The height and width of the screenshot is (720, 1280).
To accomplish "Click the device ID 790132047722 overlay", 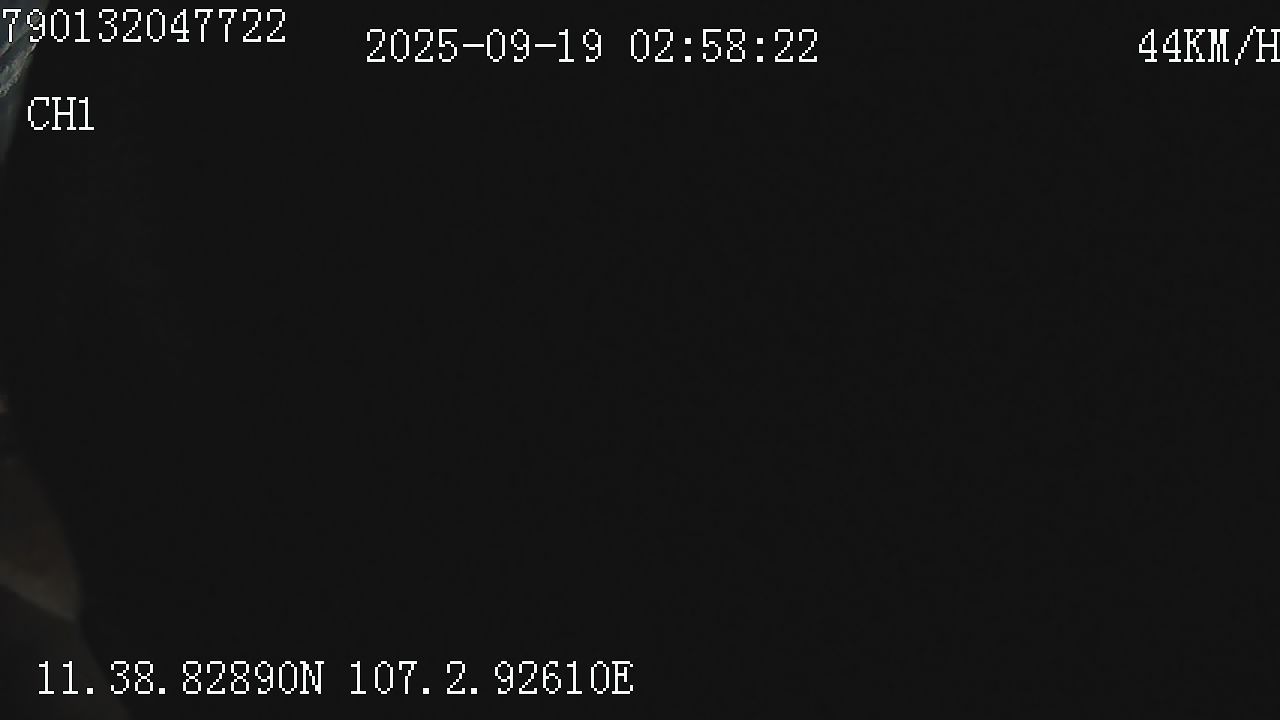I will point(143,27).
